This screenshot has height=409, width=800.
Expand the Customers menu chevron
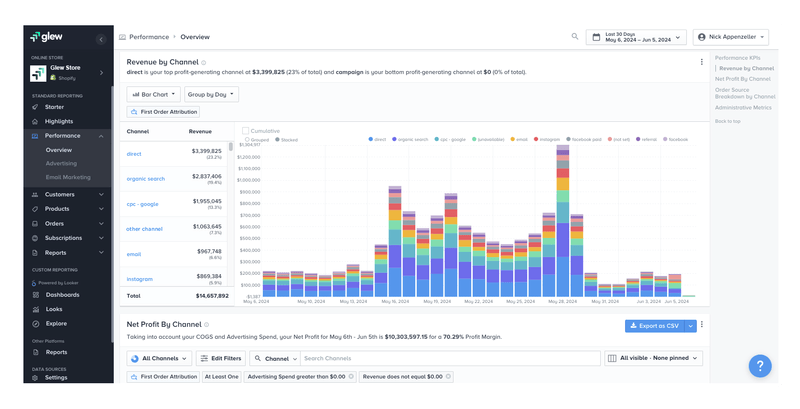click(101, 195)
